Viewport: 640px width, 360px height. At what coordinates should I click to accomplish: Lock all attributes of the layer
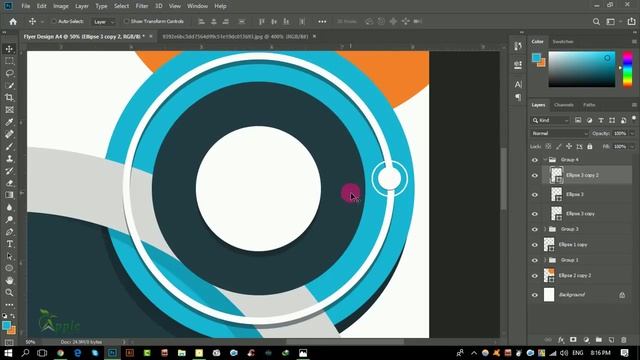589,147
